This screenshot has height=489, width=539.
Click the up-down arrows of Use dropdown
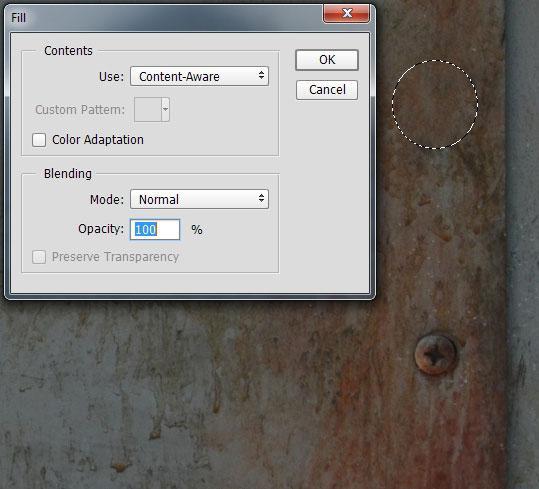coord(262,75)
